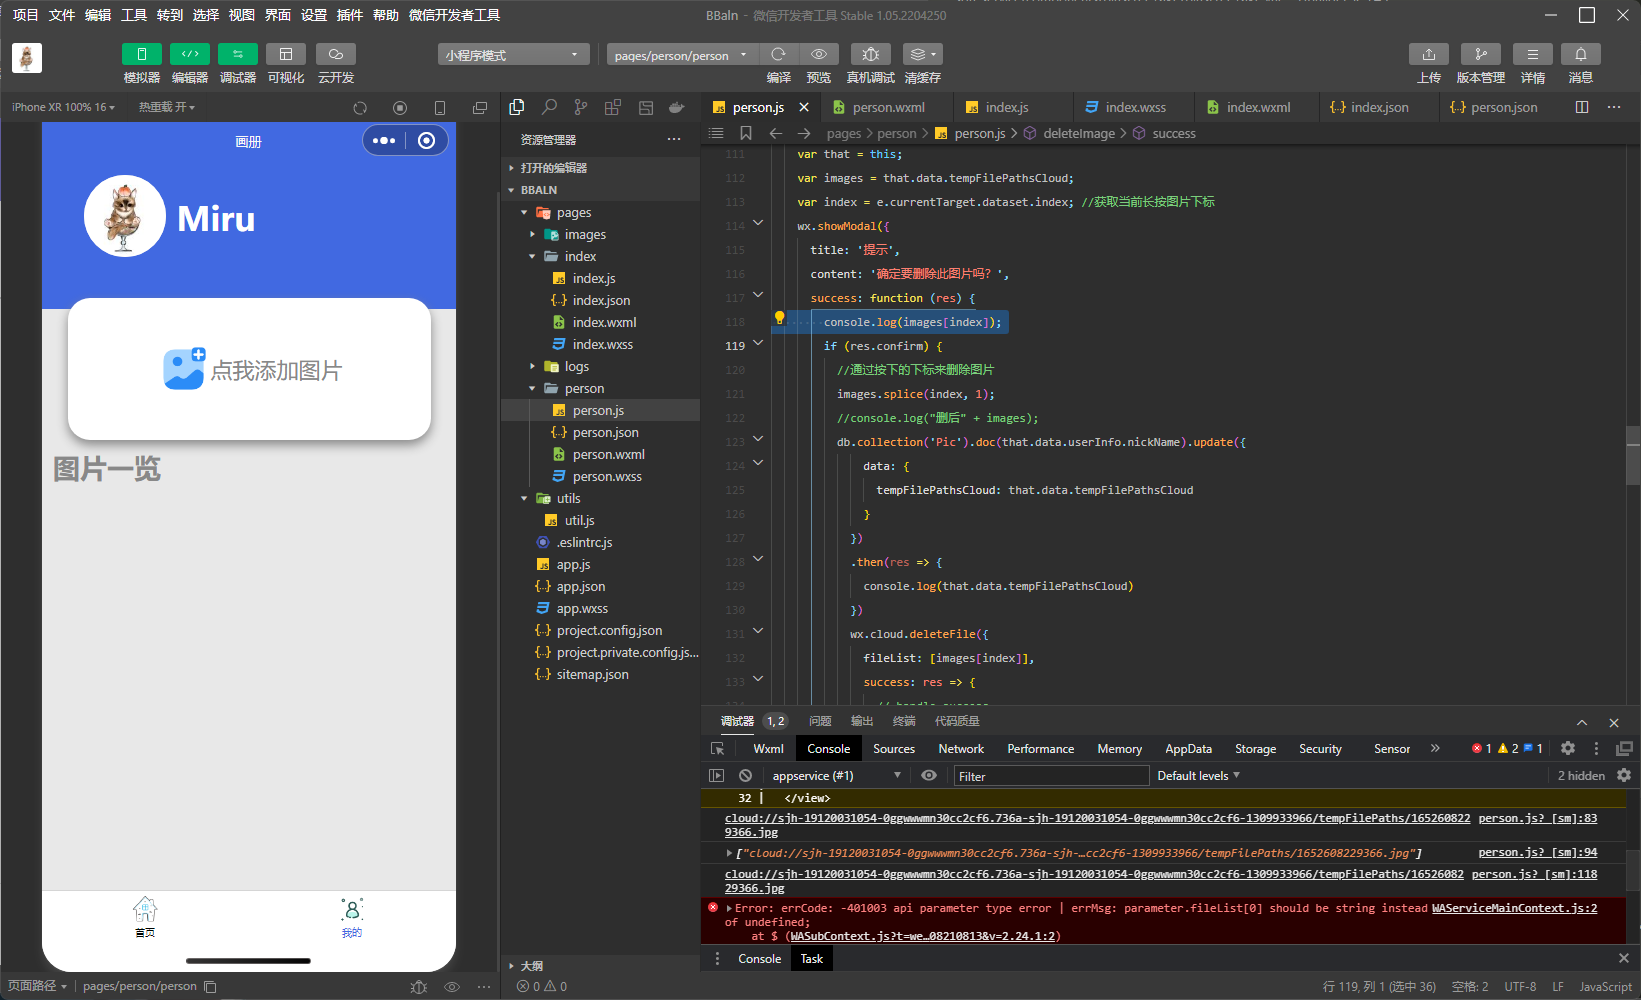Expand the open editors section

(600, 168)
